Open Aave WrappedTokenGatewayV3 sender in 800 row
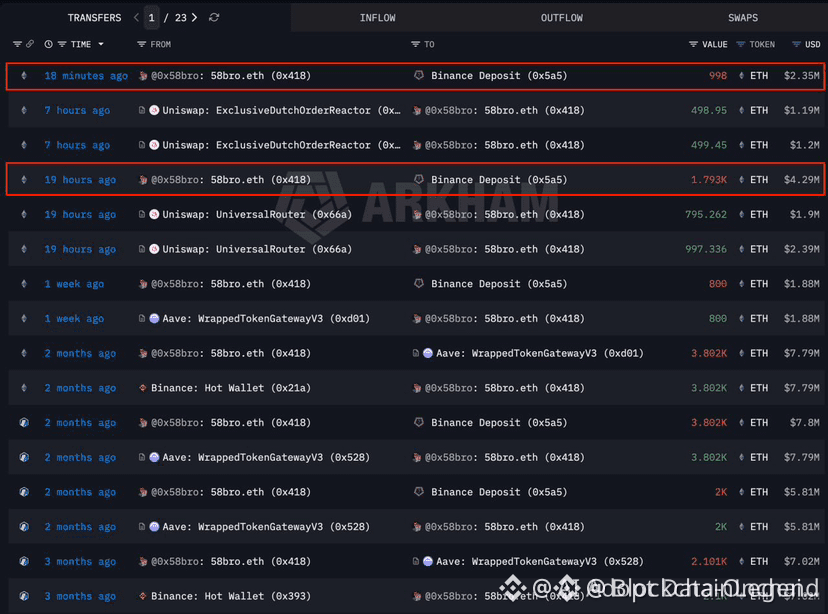The height and width of the screenshot is (614, 828). click(266, 319)
